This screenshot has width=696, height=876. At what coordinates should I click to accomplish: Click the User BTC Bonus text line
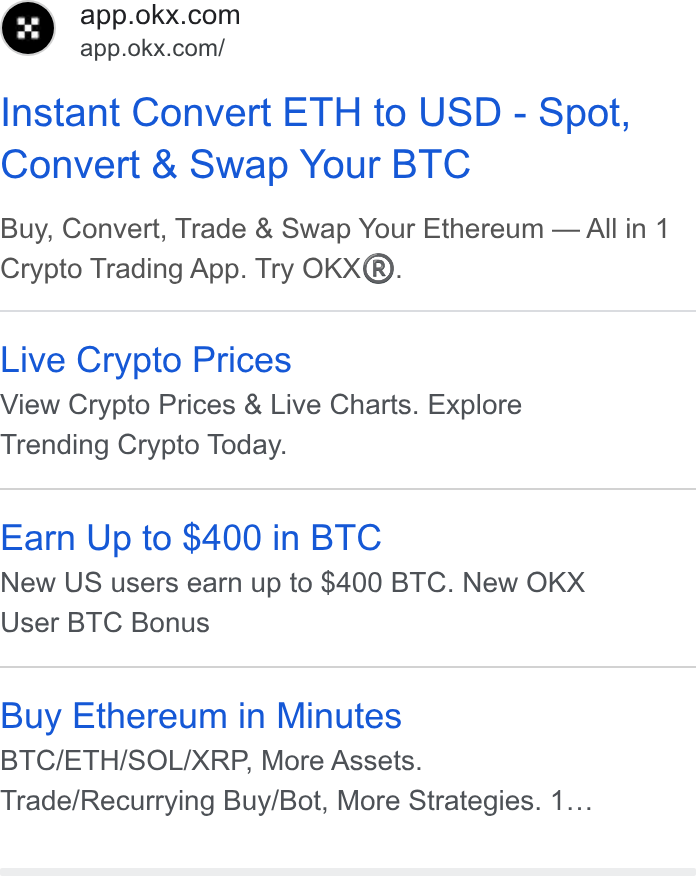[x=105, y=623]
